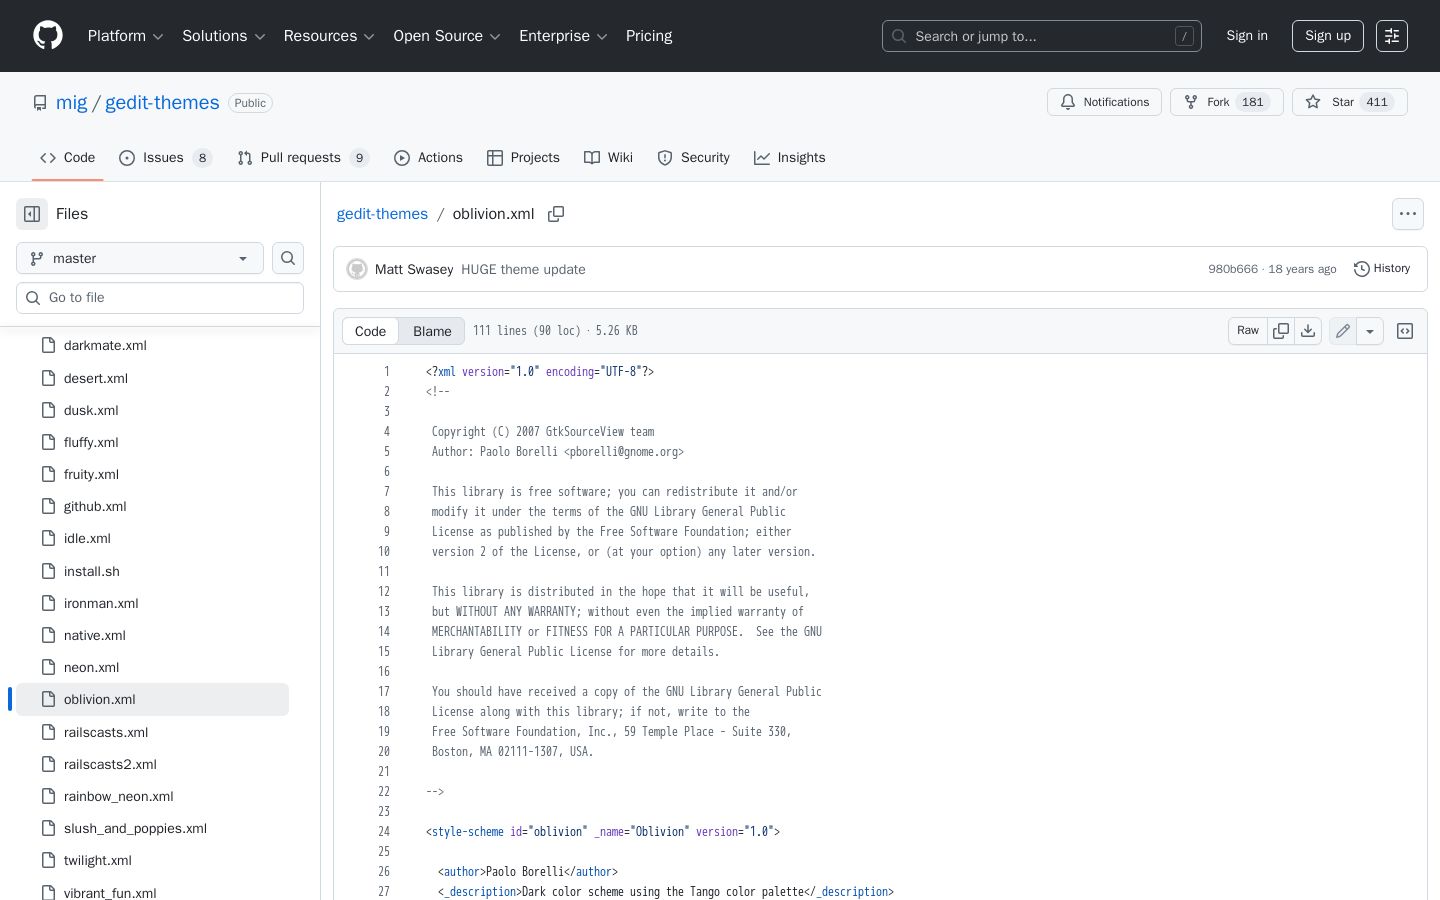
Task: Click the Notifications bell button
Action: coord(1105,102)
